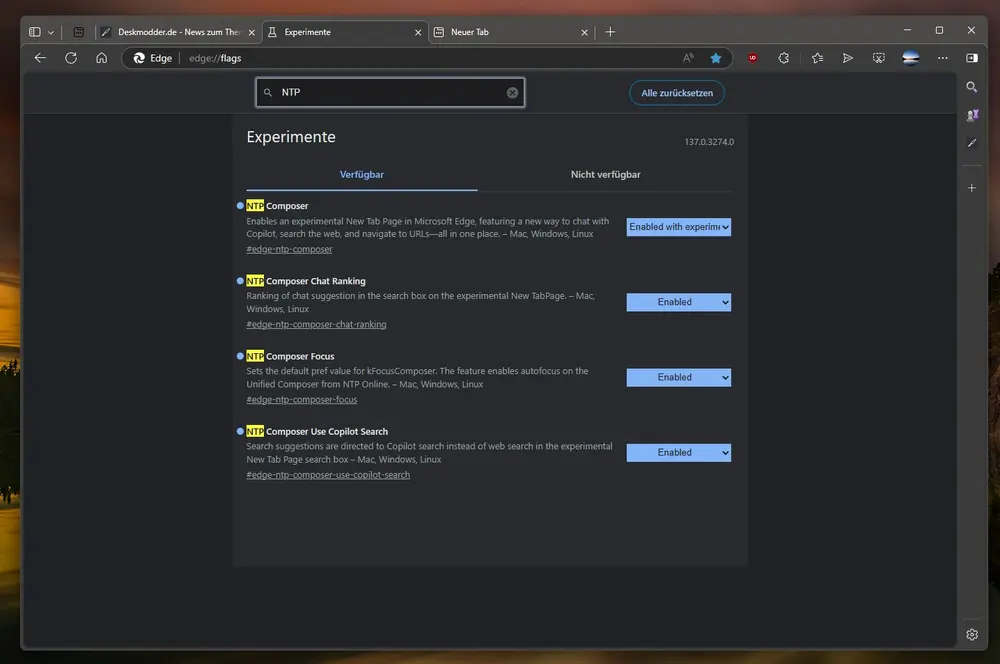
Task: Open the second sidebar app icon below search
Action: click(x=972, y=115)
